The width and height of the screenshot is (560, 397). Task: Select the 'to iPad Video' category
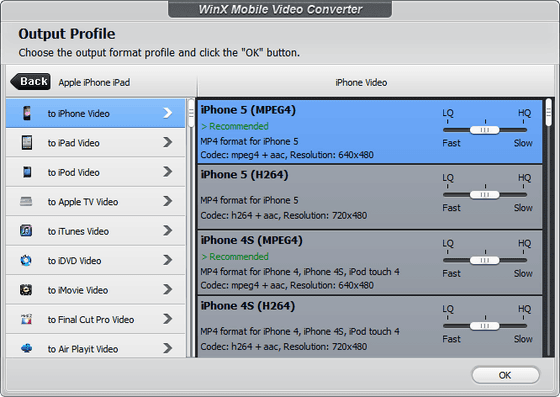(x=95, y=142)
